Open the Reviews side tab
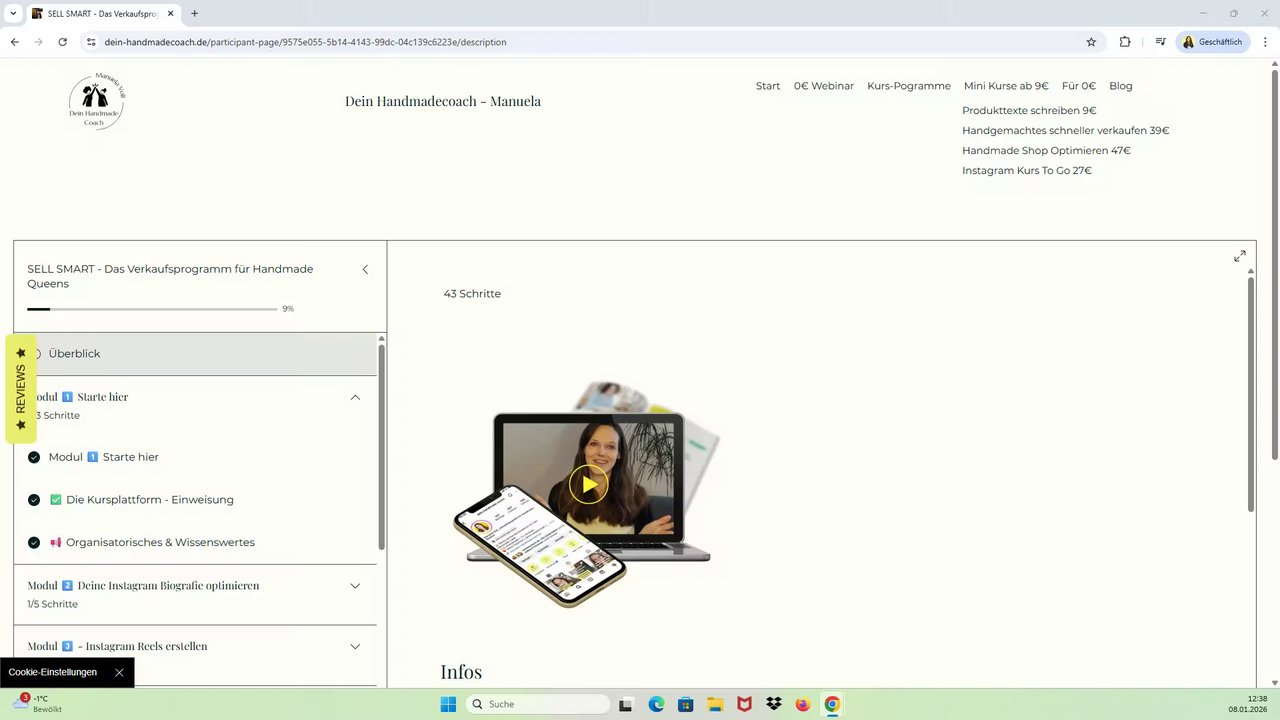This screenshot has height=720, width=1280. coord(21,389)
